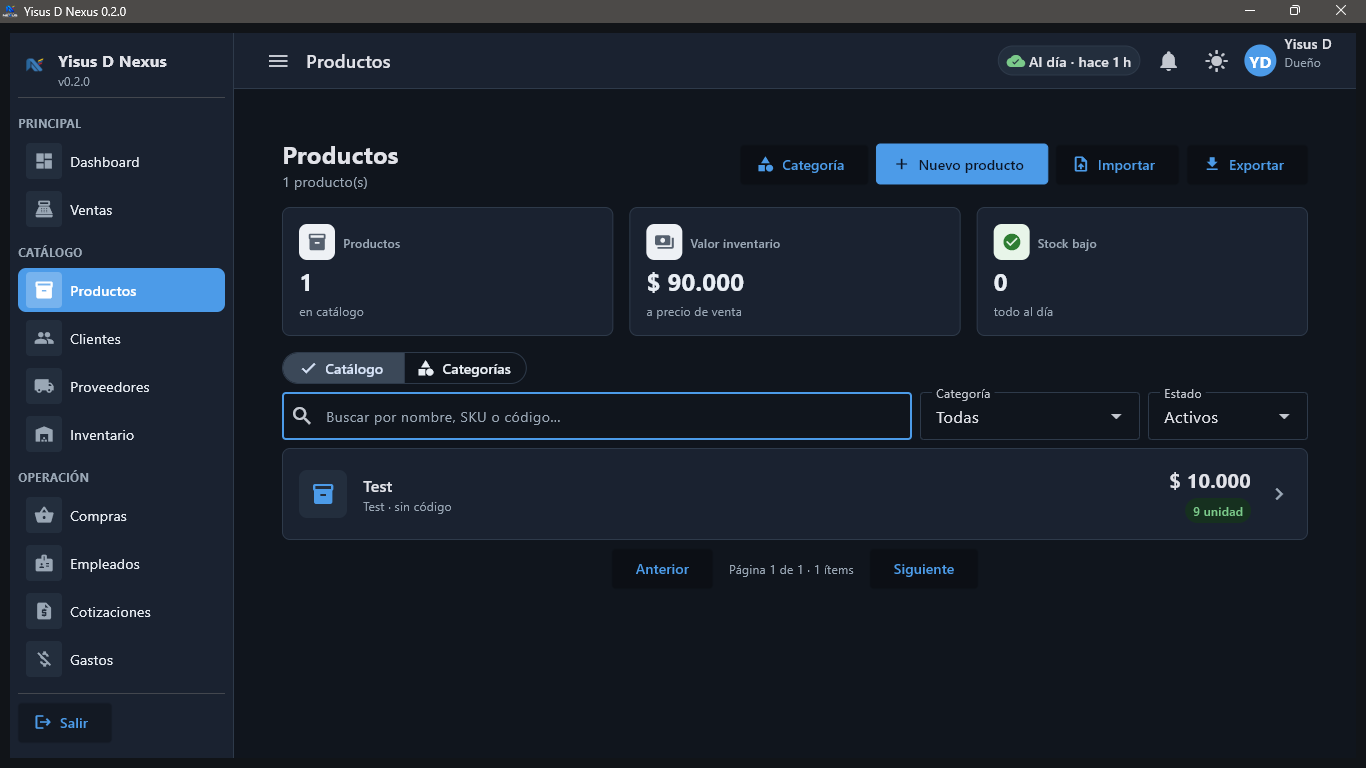Click the Dashboard grid icon
1366x768 pixels.
coord(44,162)
